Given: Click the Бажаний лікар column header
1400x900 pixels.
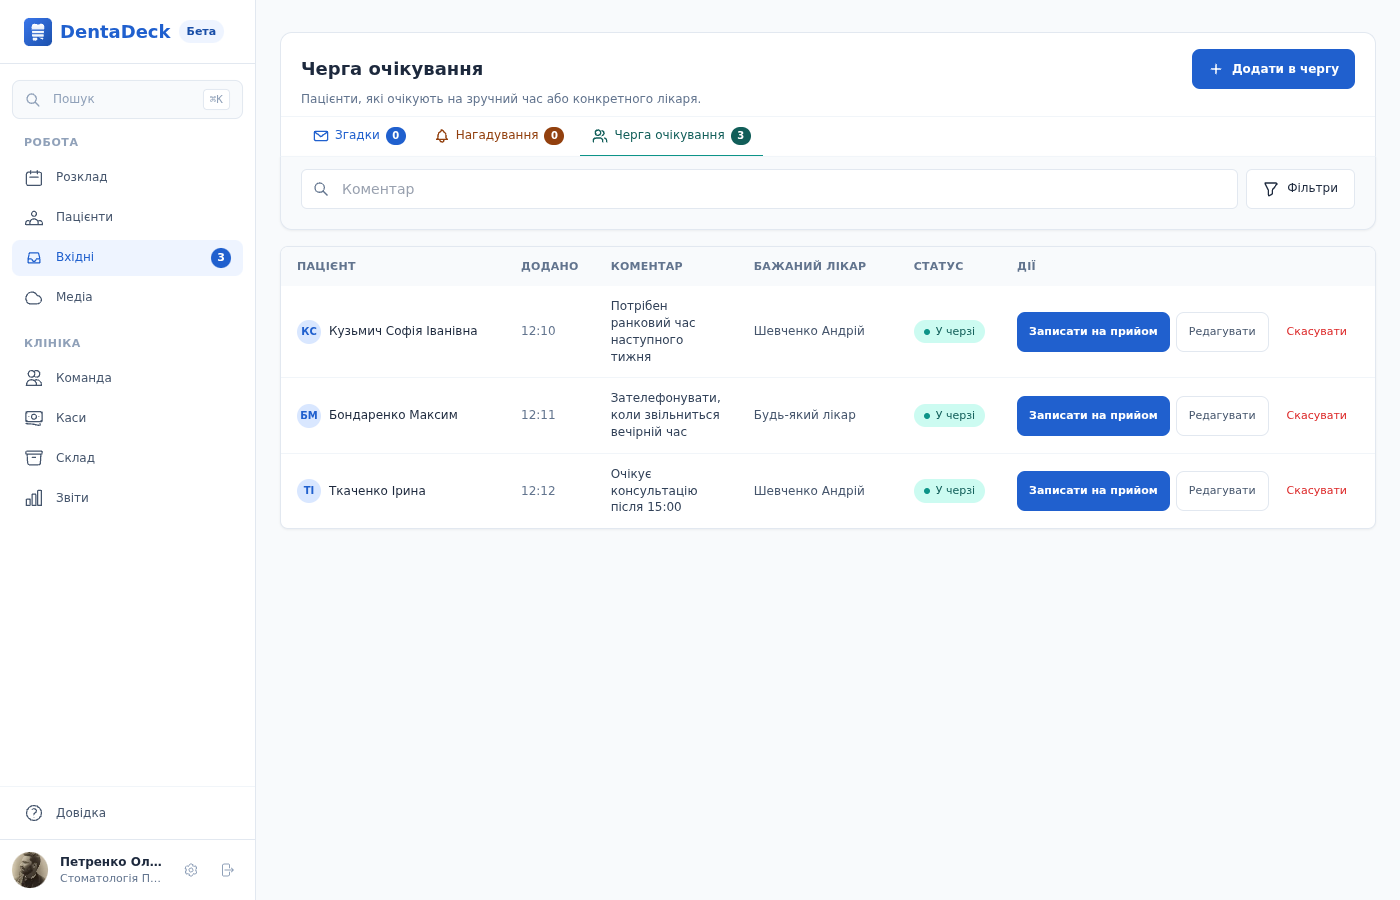Looking at the screenshot, I should [x=810, y=266].
